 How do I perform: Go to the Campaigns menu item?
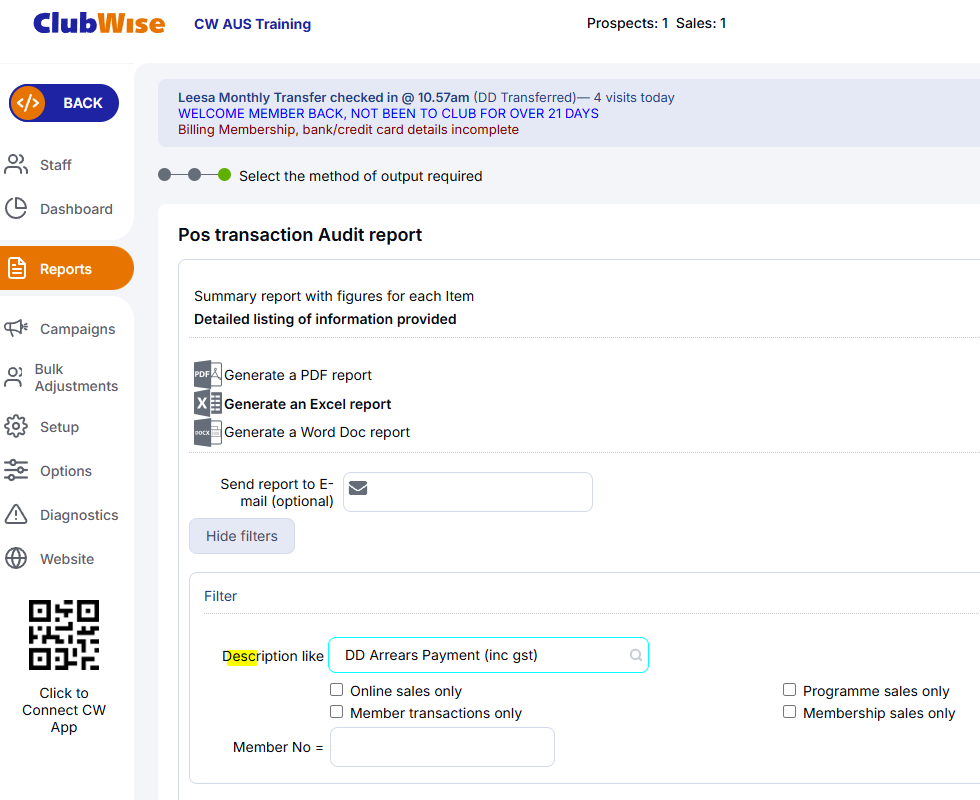click(78, 329)
